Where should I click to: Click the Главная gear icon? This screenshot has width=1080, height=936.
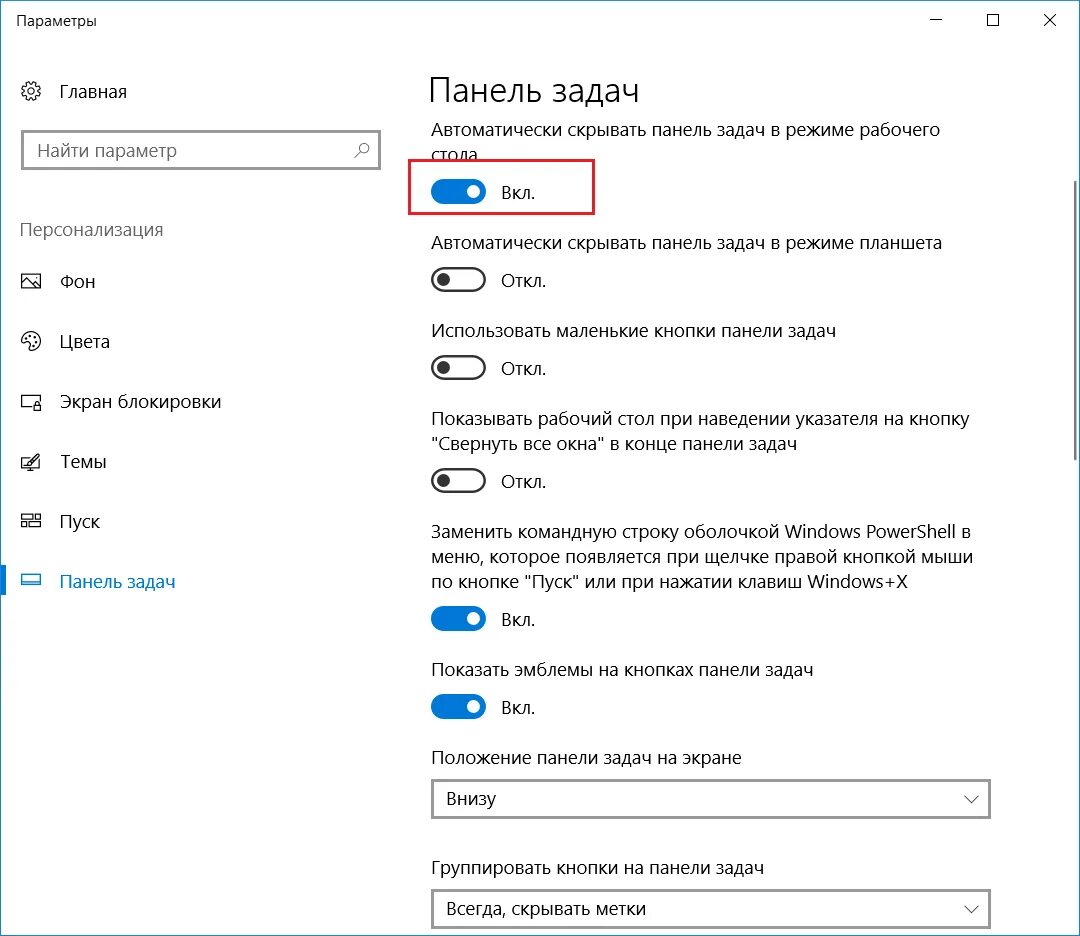pyautogui.click(x=31, y=92)
